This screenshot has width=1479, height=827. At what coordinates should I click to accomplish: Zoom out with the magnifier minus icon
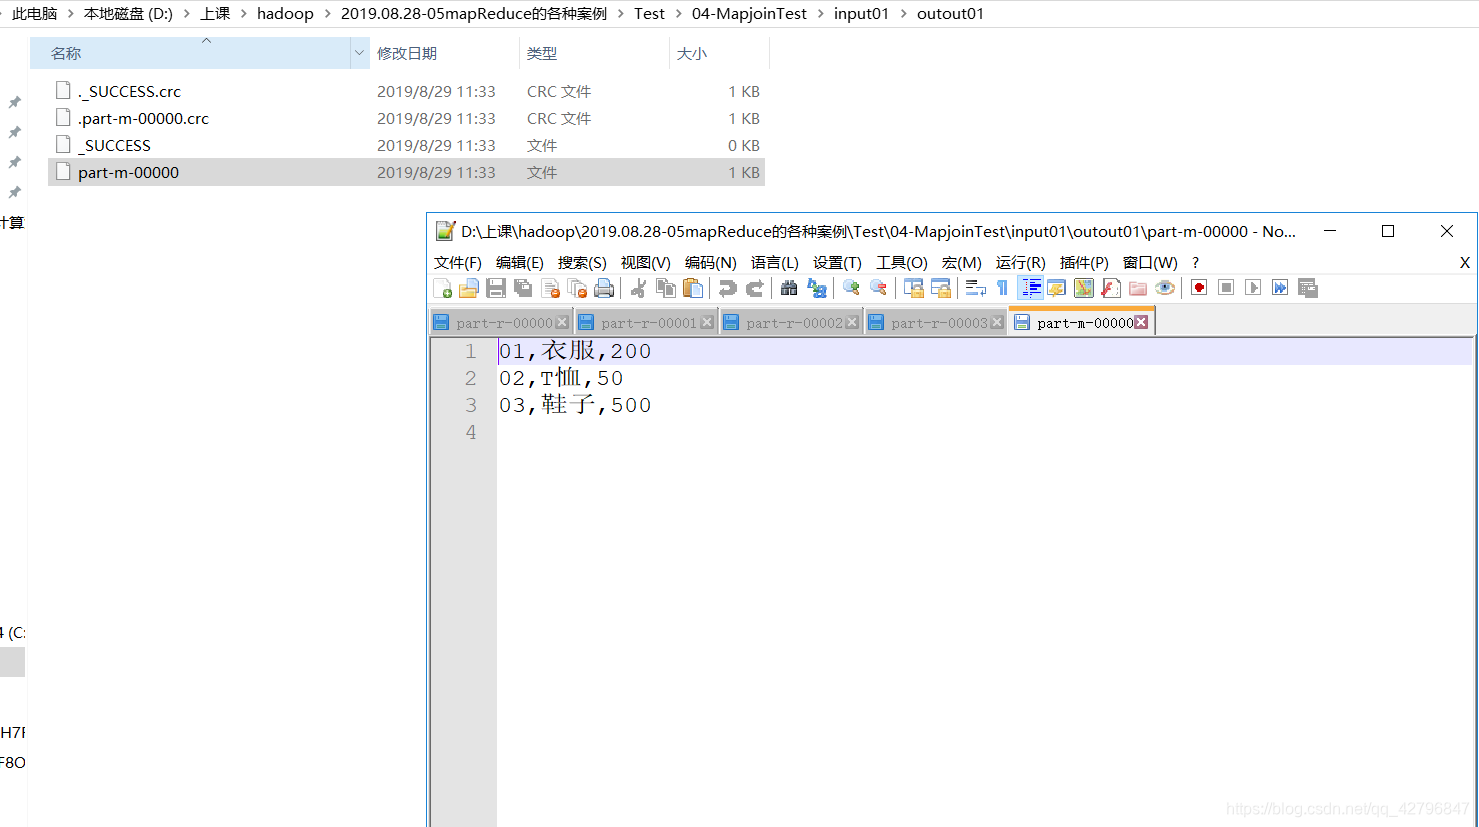[x=878, y=288]
